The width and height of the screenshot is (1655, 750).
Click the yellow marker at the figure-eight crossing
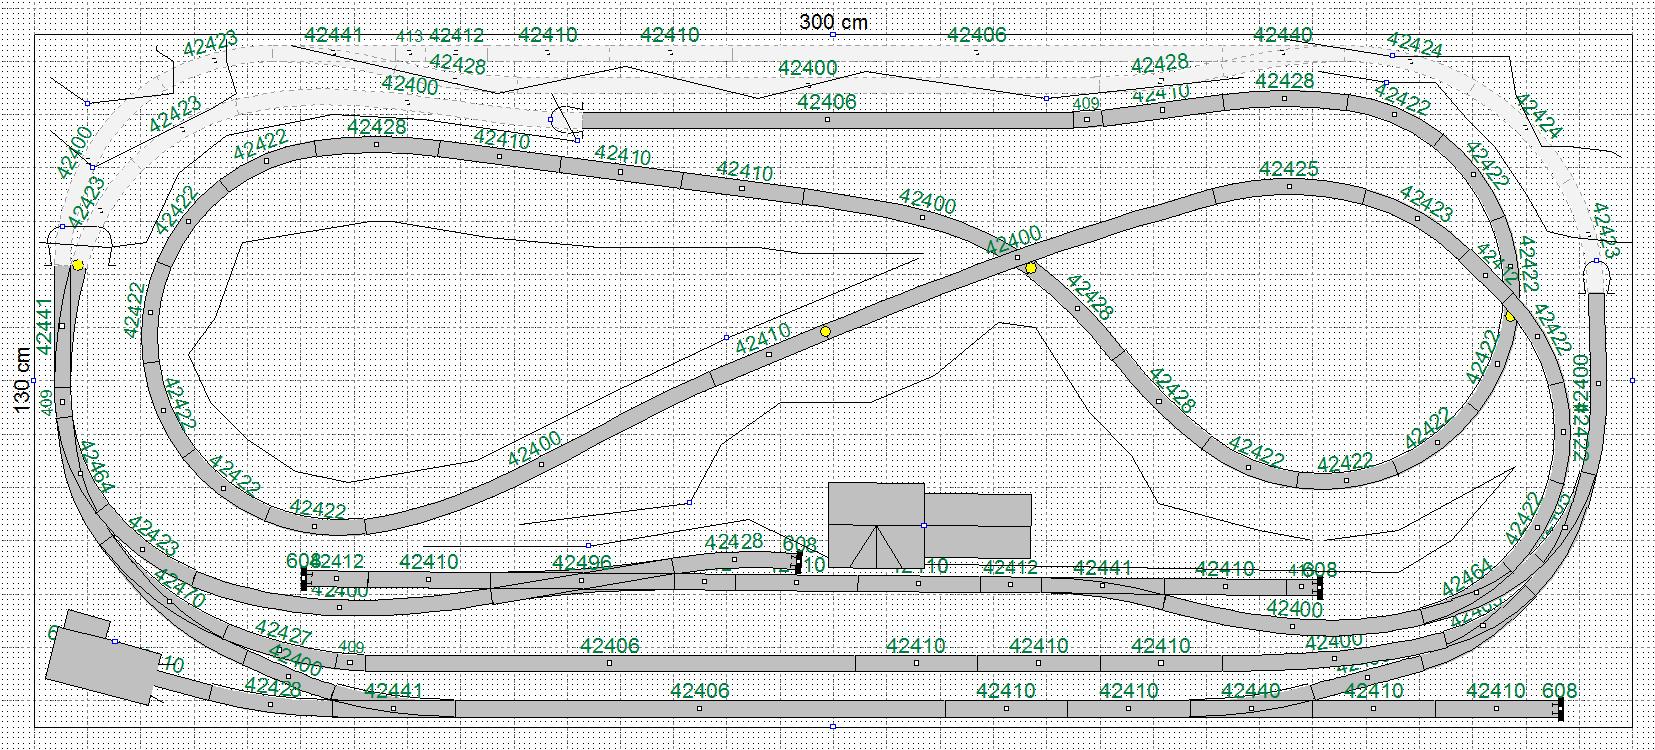coord(1031,268)
